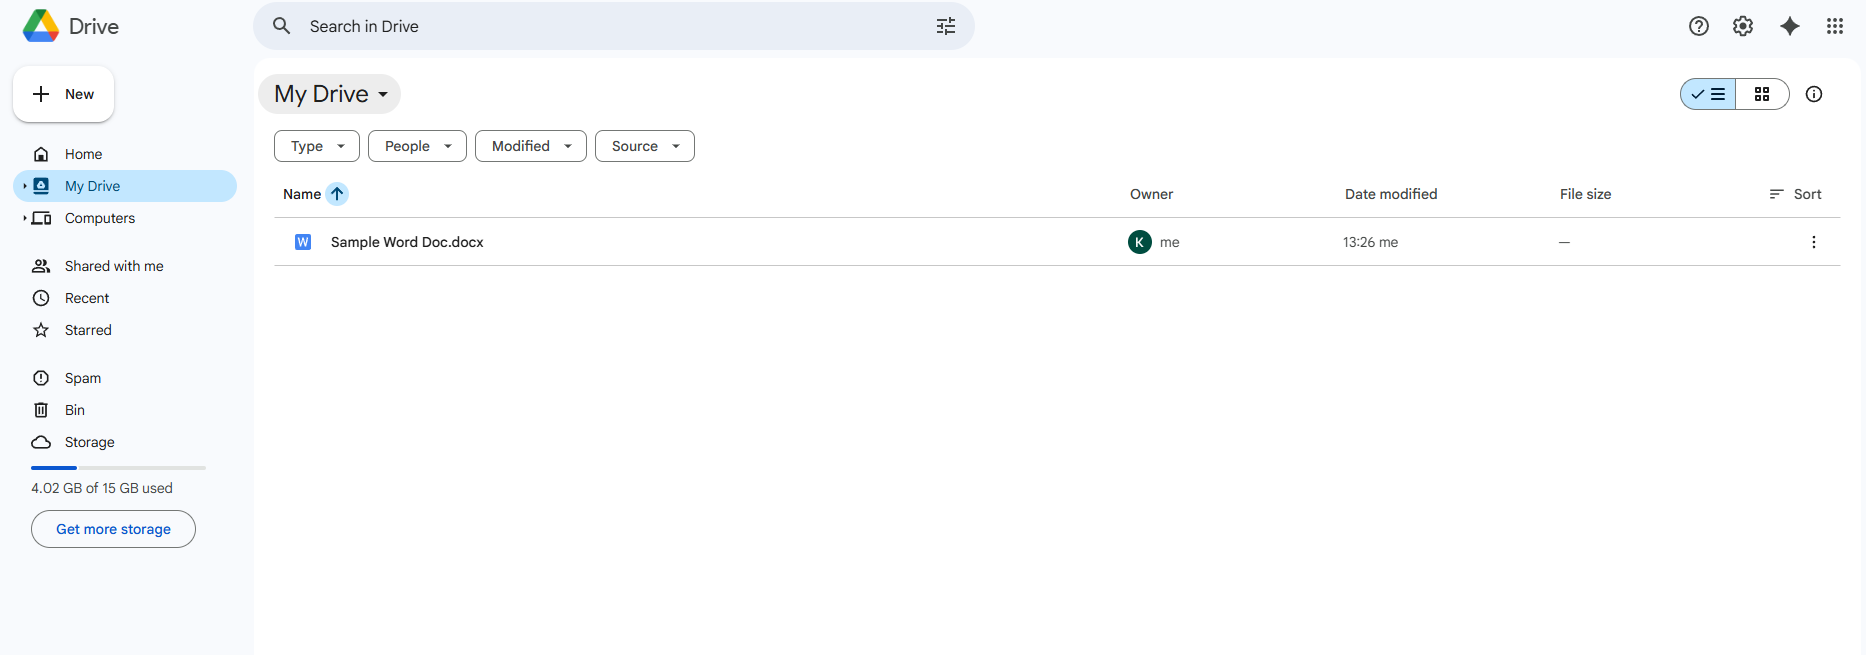Expand the Computers tree arrow in sidebar

click(x=24, y=218)
